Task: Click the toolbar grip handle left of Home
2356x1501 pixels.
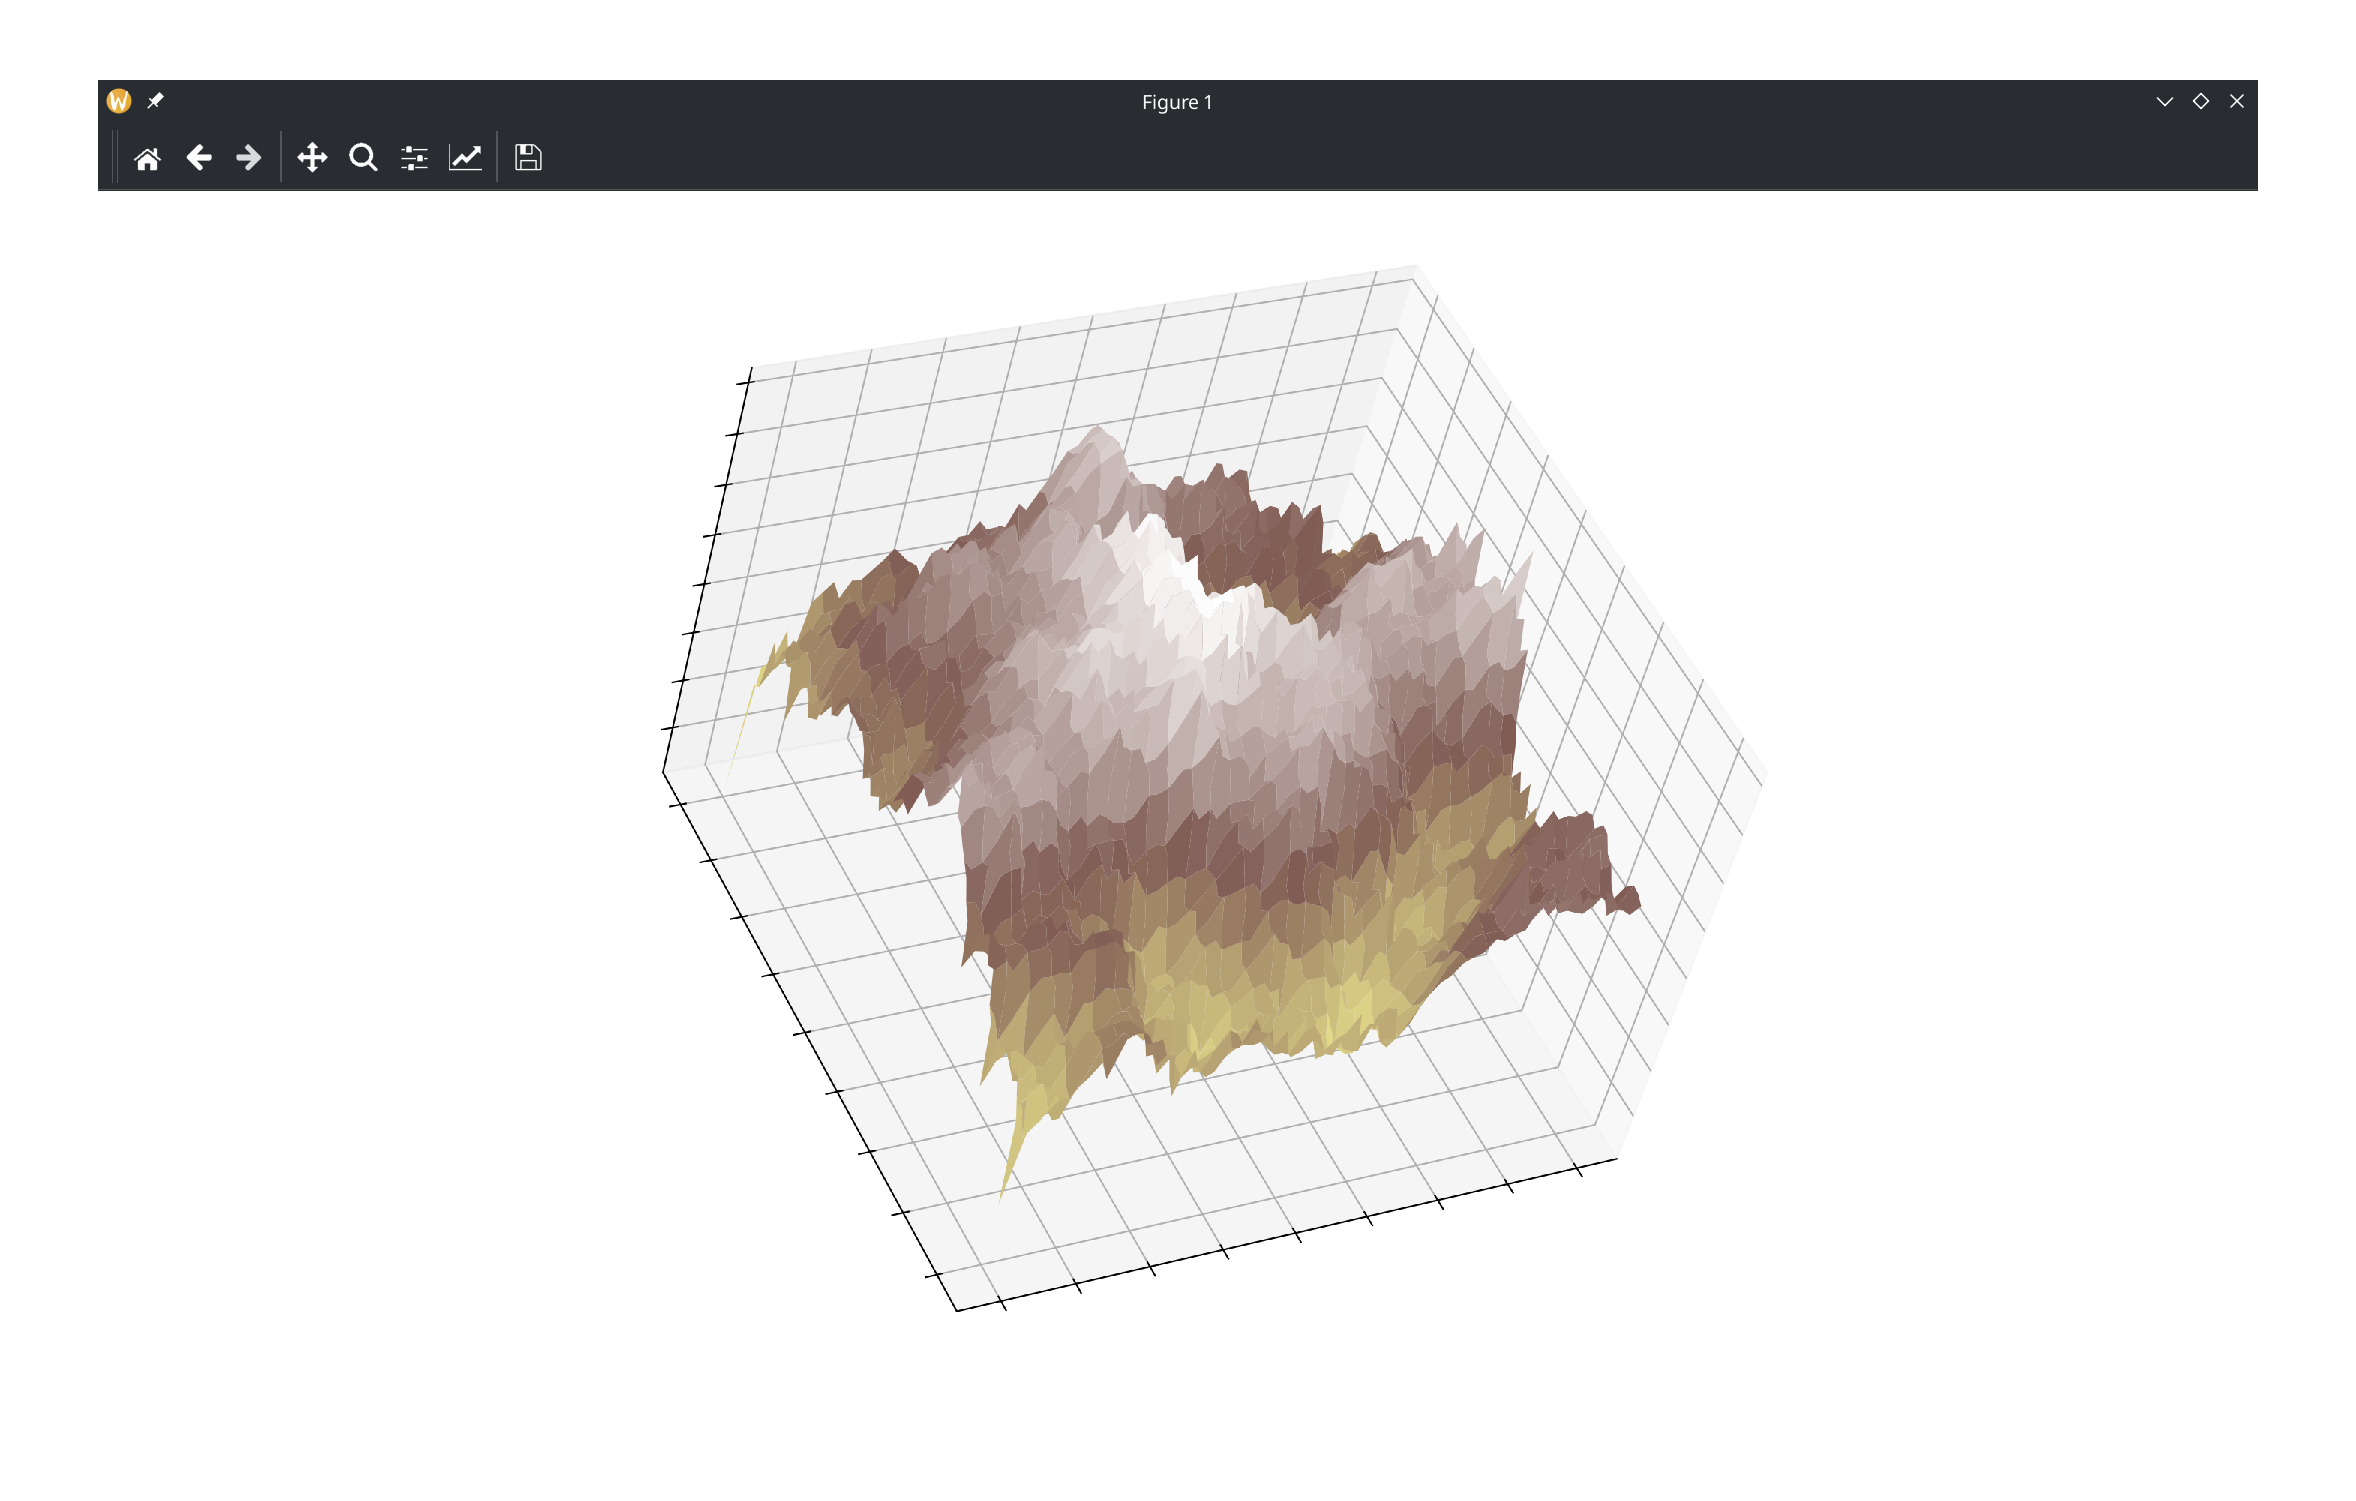Action: pos(114,157)
